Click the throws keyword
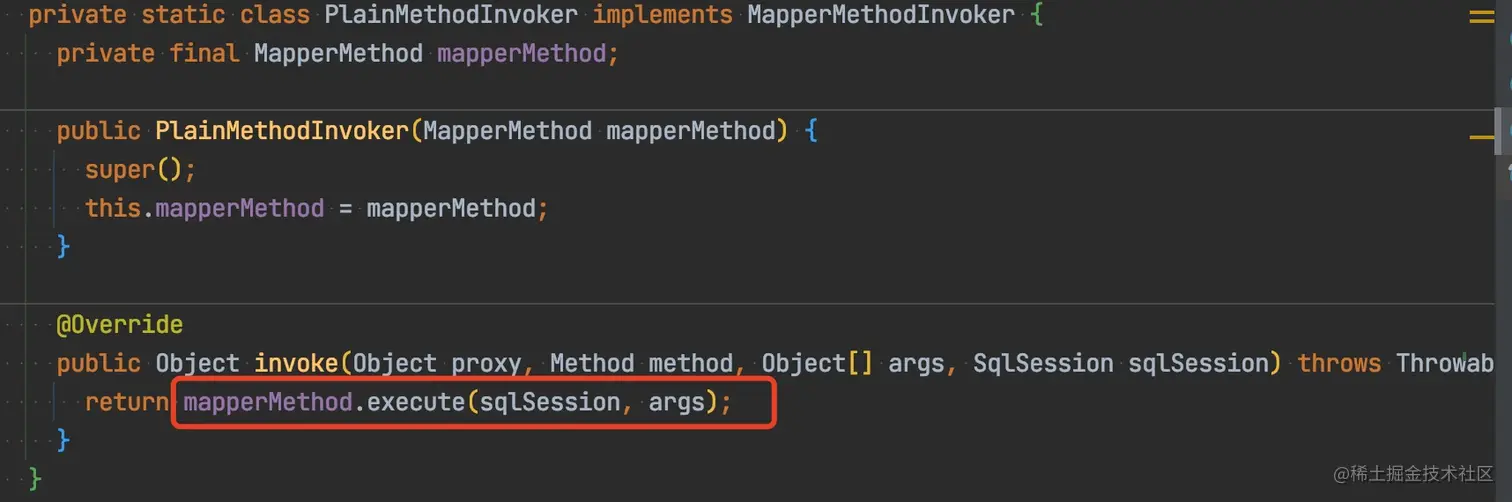The image size is (1512, 502). pos(1339,363)
